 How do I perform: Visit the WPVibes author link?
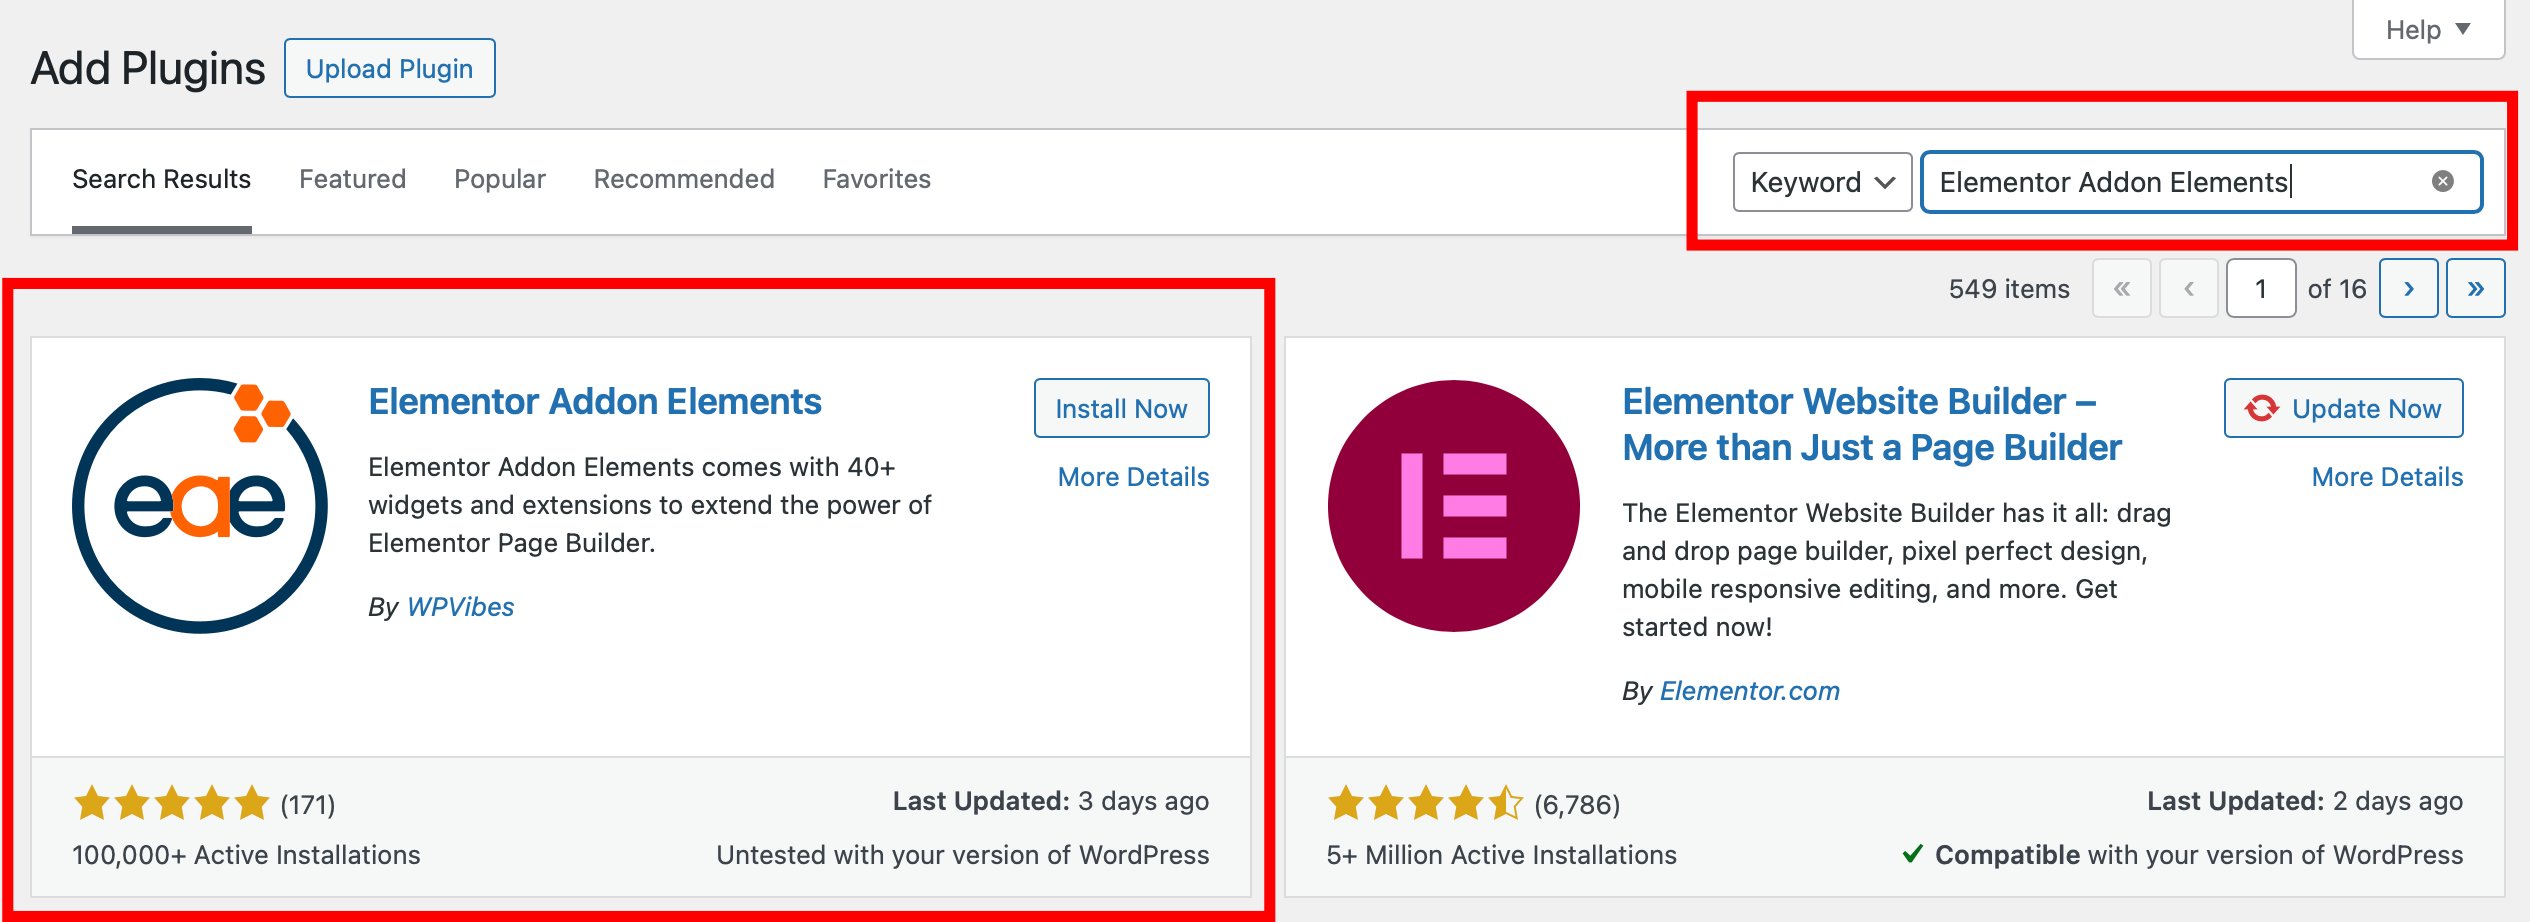[x=460, y=606]
